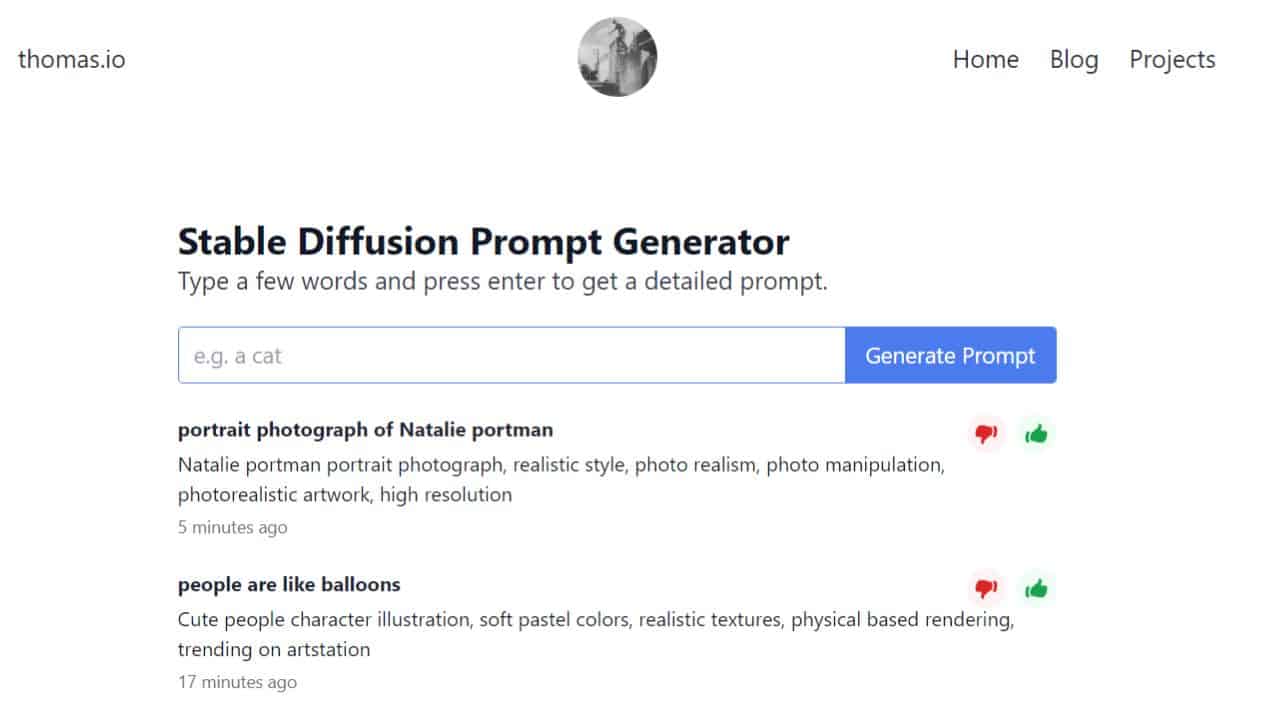Viewport: 1280px width, 720px height.
Task: Click the thumbs up on Natalie Portman prompt
Action: (x=1037, y=433)
